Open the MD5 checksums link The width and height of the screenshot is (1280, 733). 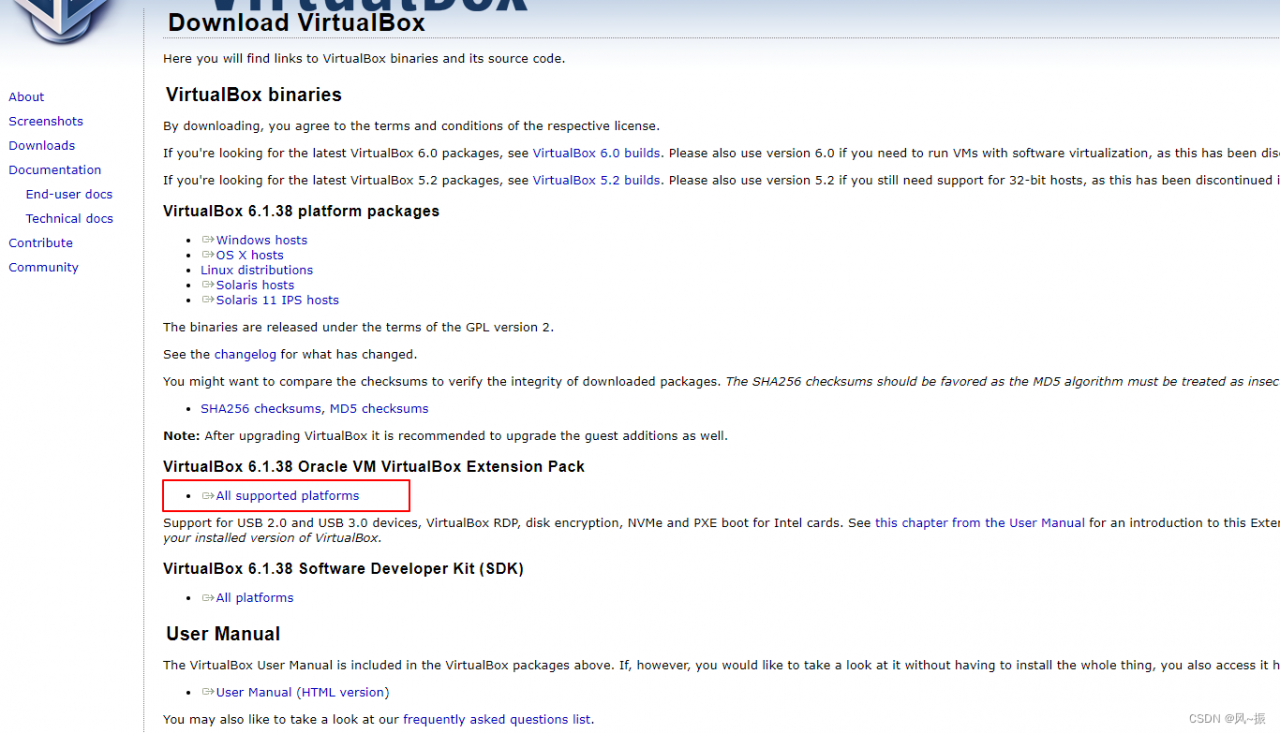(379, 408)
